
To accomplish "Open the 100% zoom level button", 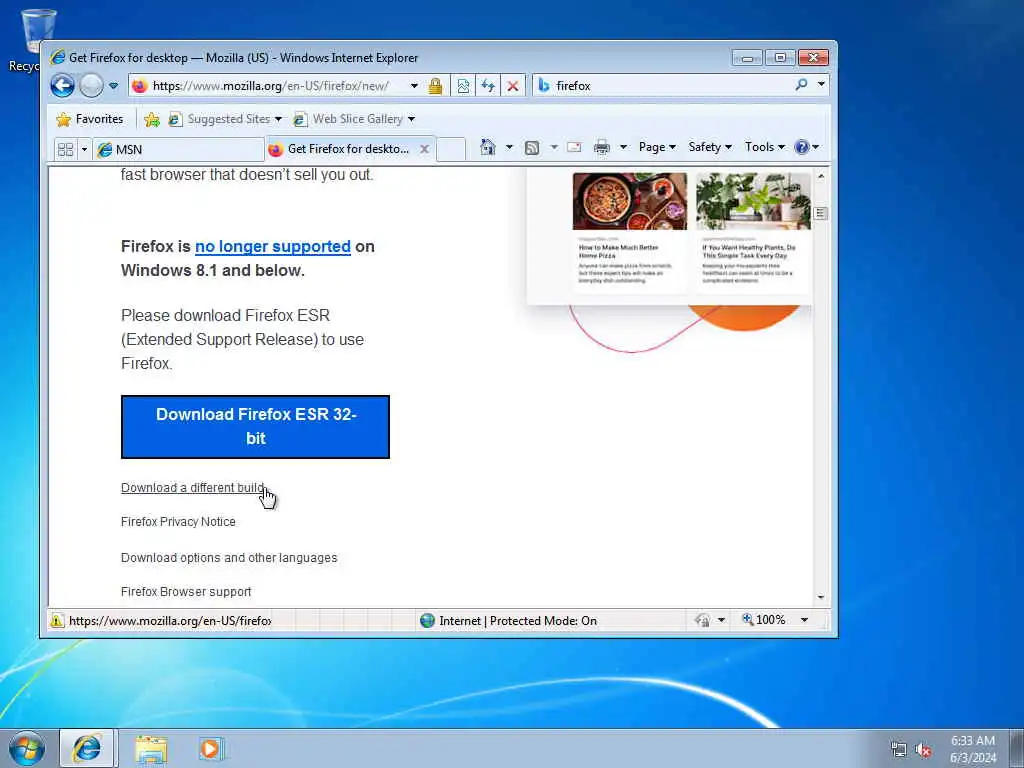I will [x=764, y=620].
